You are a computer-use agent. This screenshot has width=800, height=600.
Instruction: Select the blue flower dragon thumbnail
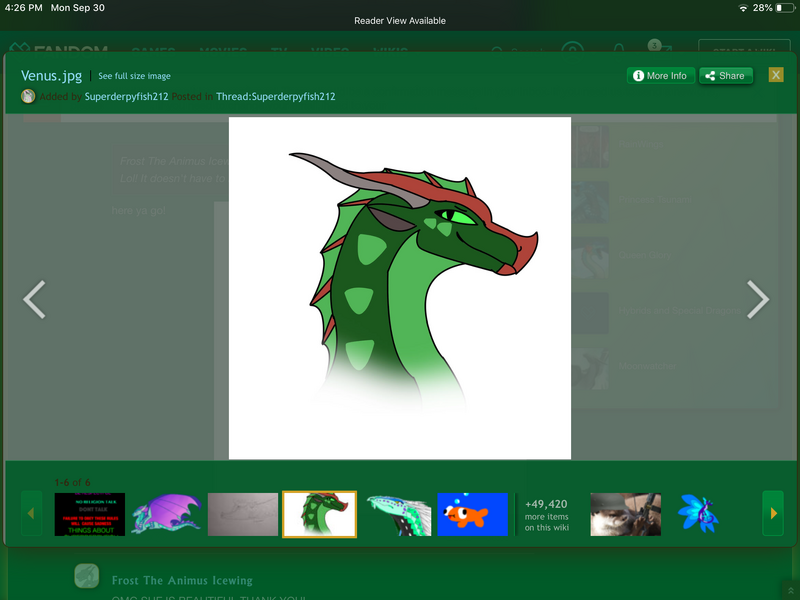coord(698,514)
